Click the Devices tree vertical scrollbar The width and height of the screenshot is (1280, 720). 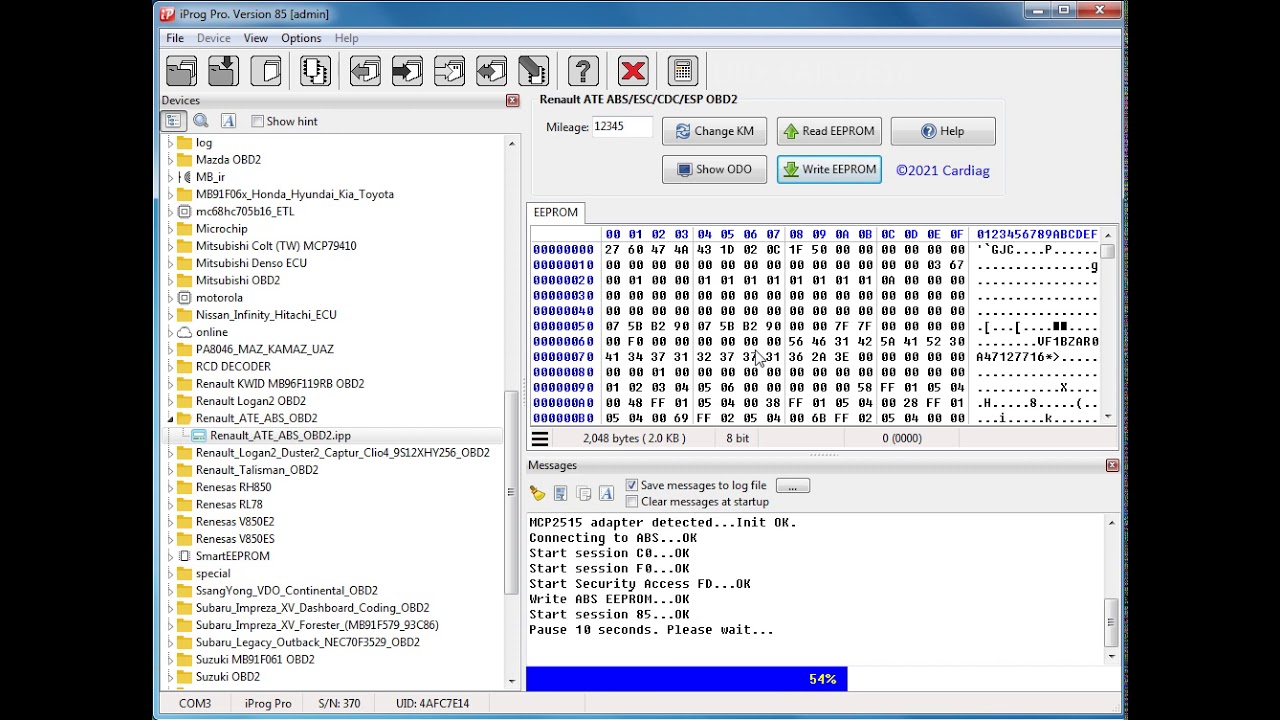(512, 410)
